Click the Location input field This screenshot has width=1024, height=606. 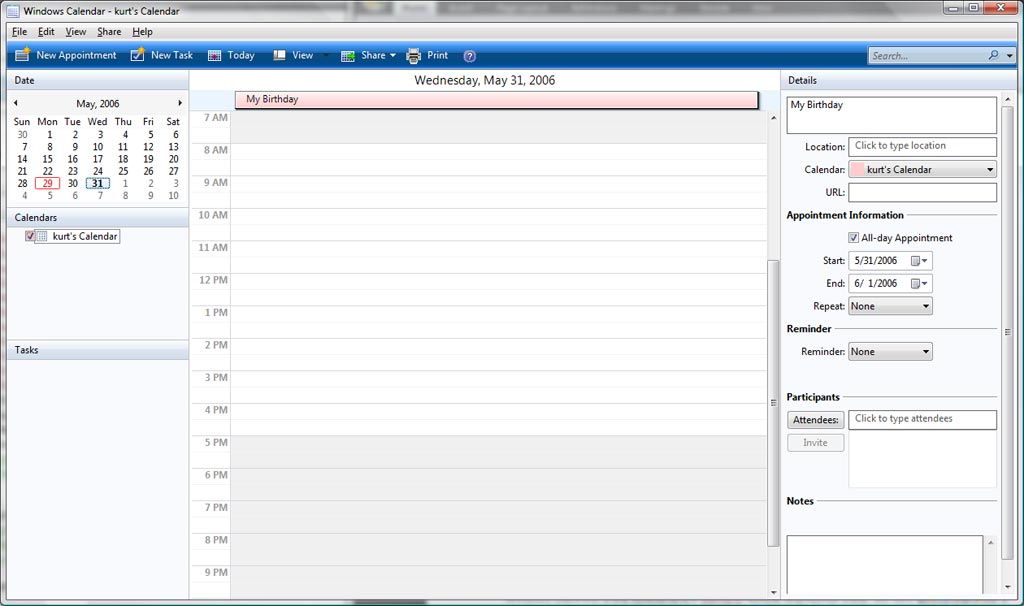922,146
